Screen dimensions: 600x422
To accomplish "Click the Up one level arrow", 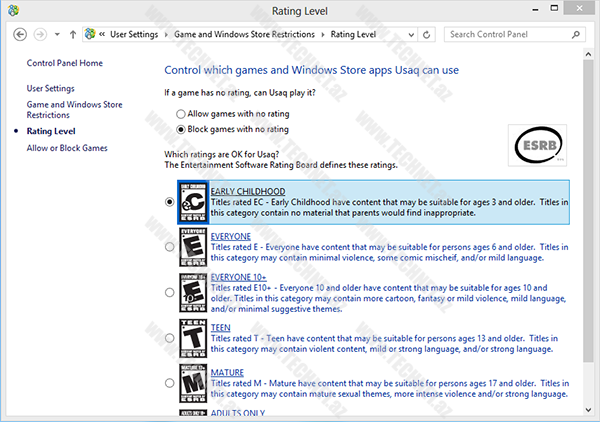I will [x=73, y=34].
